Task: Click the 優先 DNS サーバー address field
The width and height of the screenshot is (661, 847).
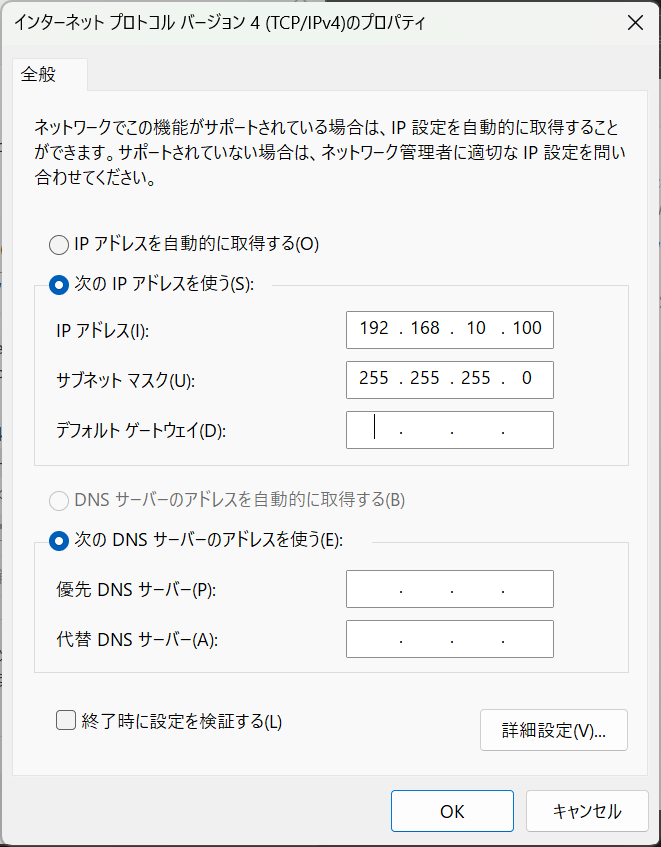Action: (x=449, y=590)
